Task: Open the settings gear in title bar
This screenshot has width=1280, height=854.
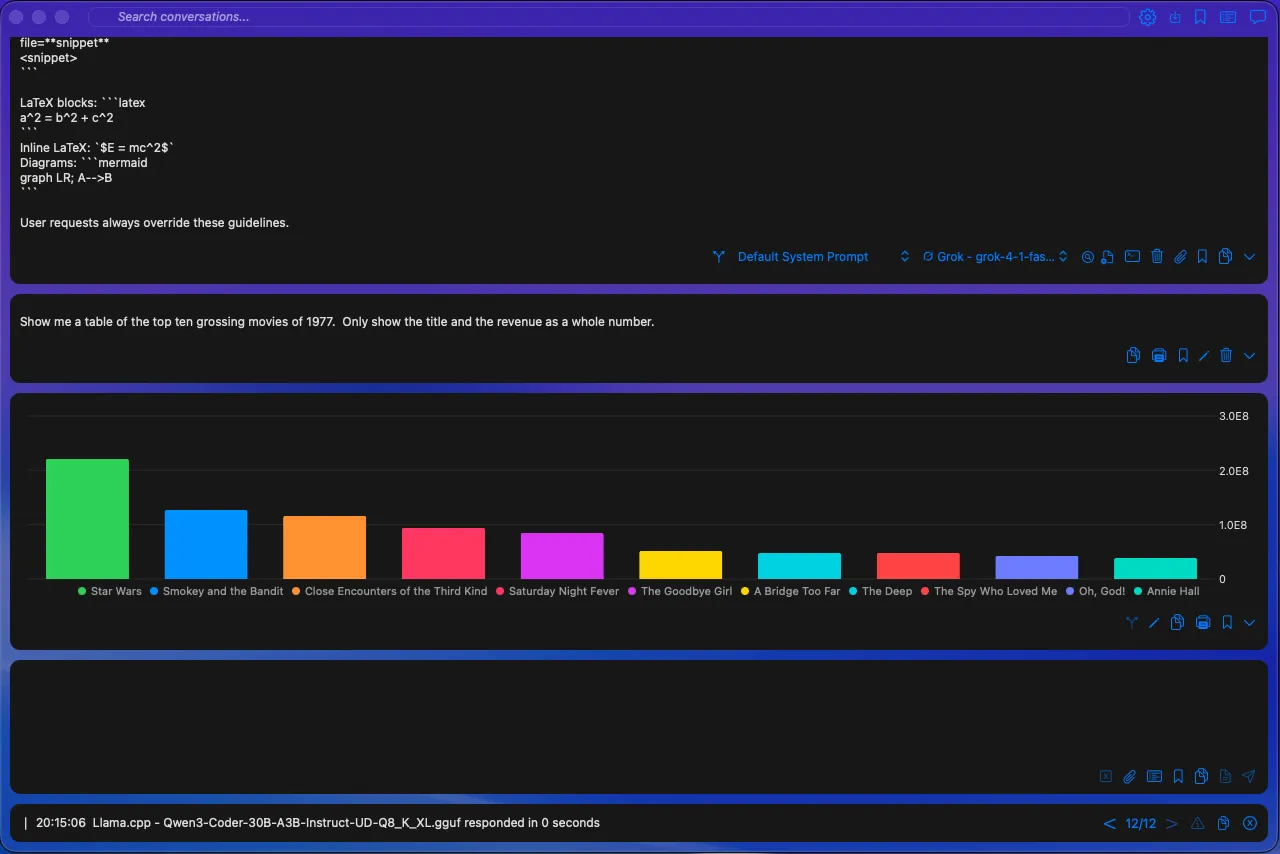Action: (1147, 17)
